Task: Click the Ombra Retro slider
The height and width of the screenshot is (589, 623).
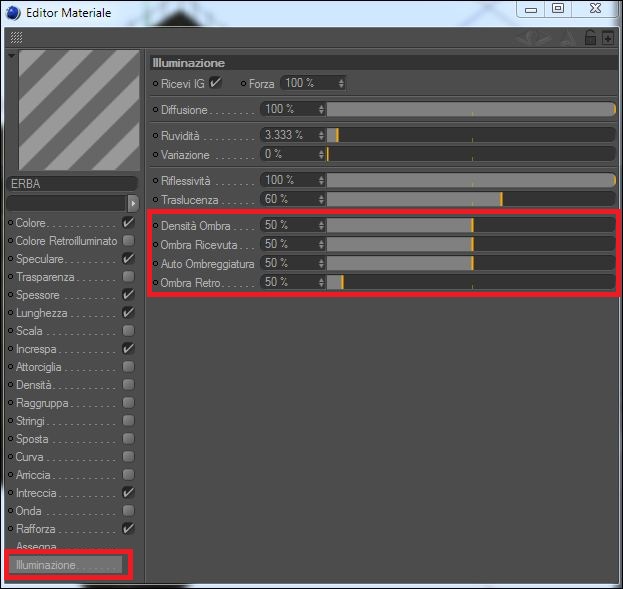Action: point(471,282)
